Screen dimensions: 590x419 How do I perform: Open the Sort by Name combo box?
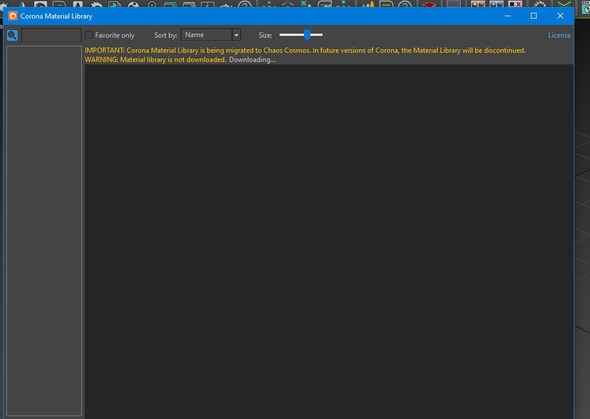pos(211,35)
